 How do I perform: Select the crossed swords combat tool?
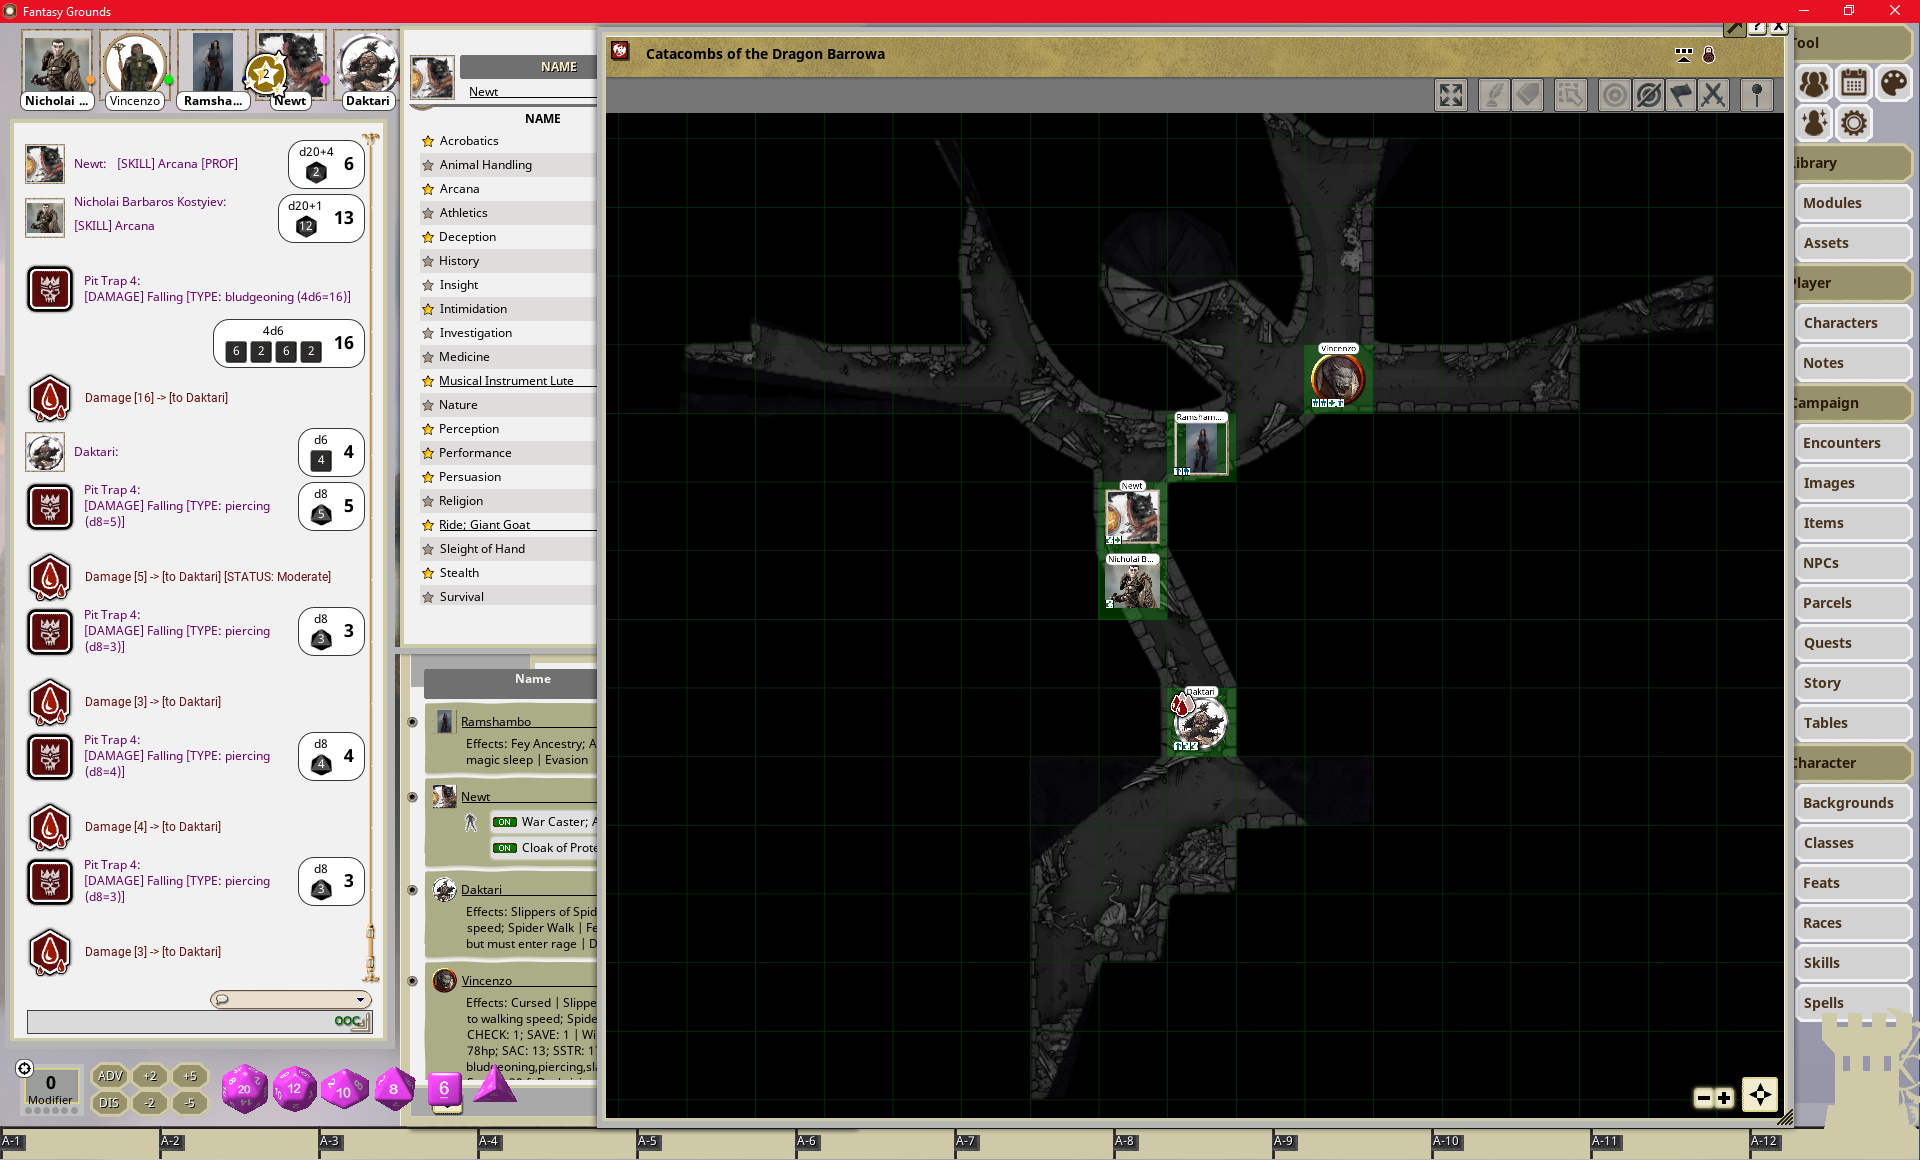[1713, 96]
